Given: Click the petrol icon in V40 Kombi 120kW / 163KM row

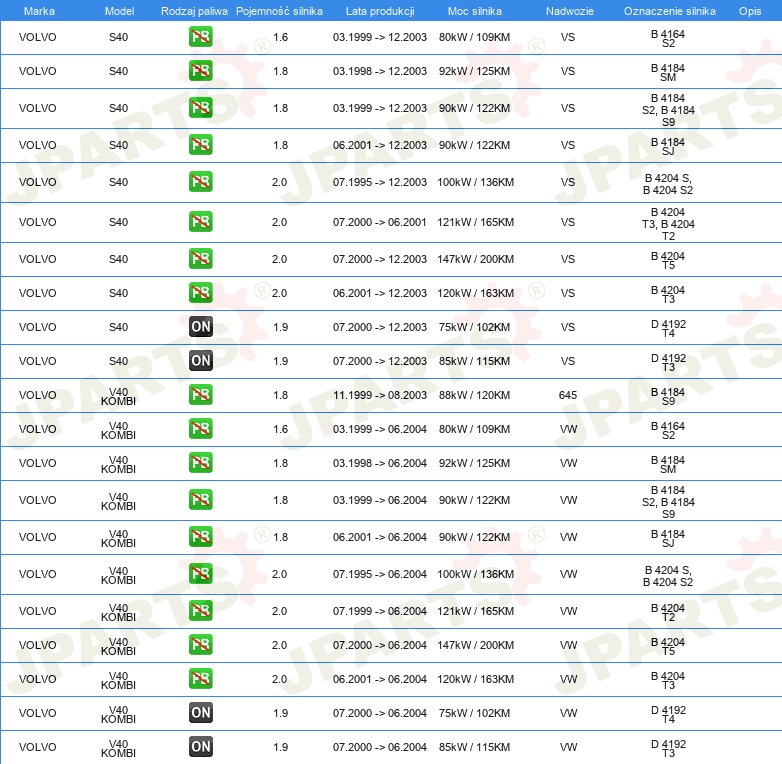Looking at the screenshot, I should pos(200,679).
